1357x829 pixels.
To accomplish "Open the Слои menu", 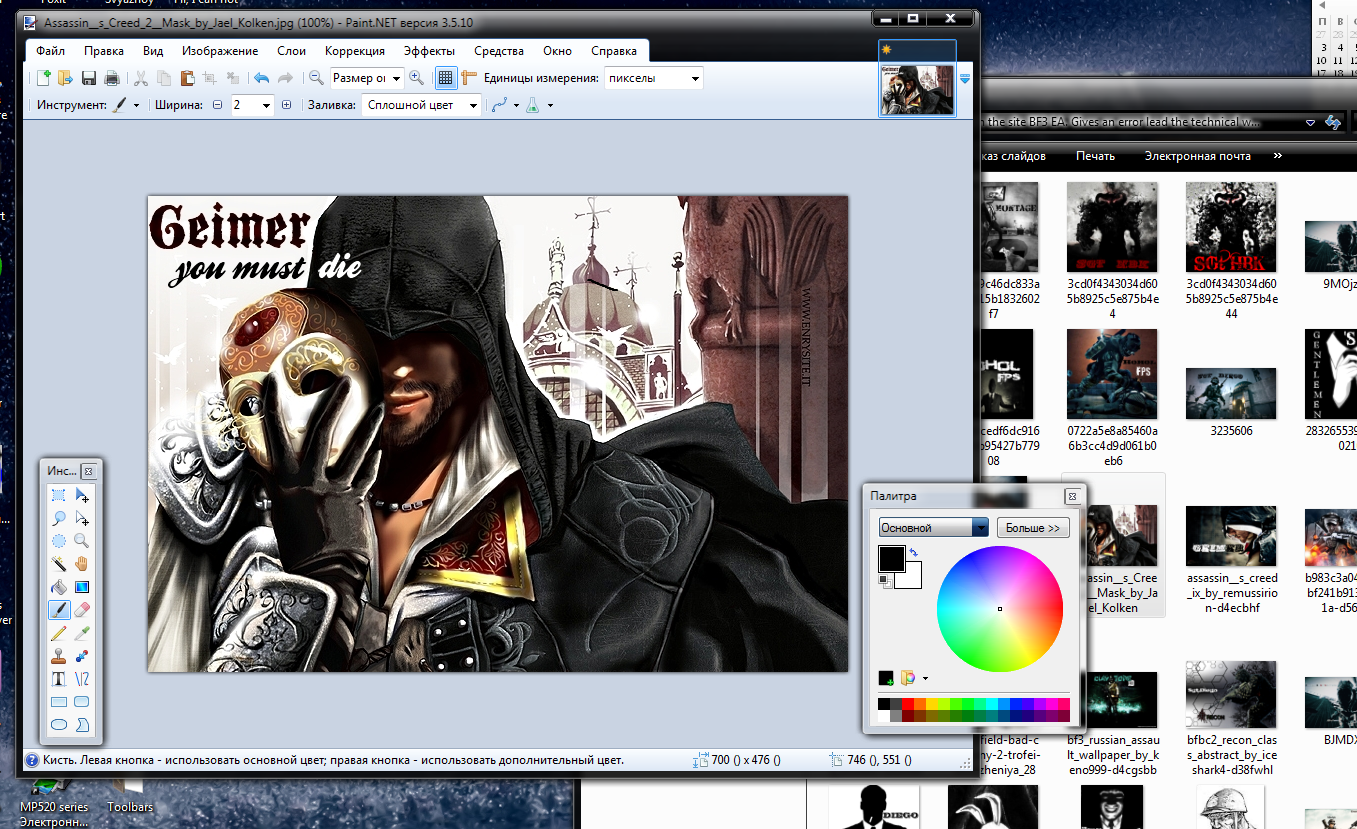I will [291, 51].
